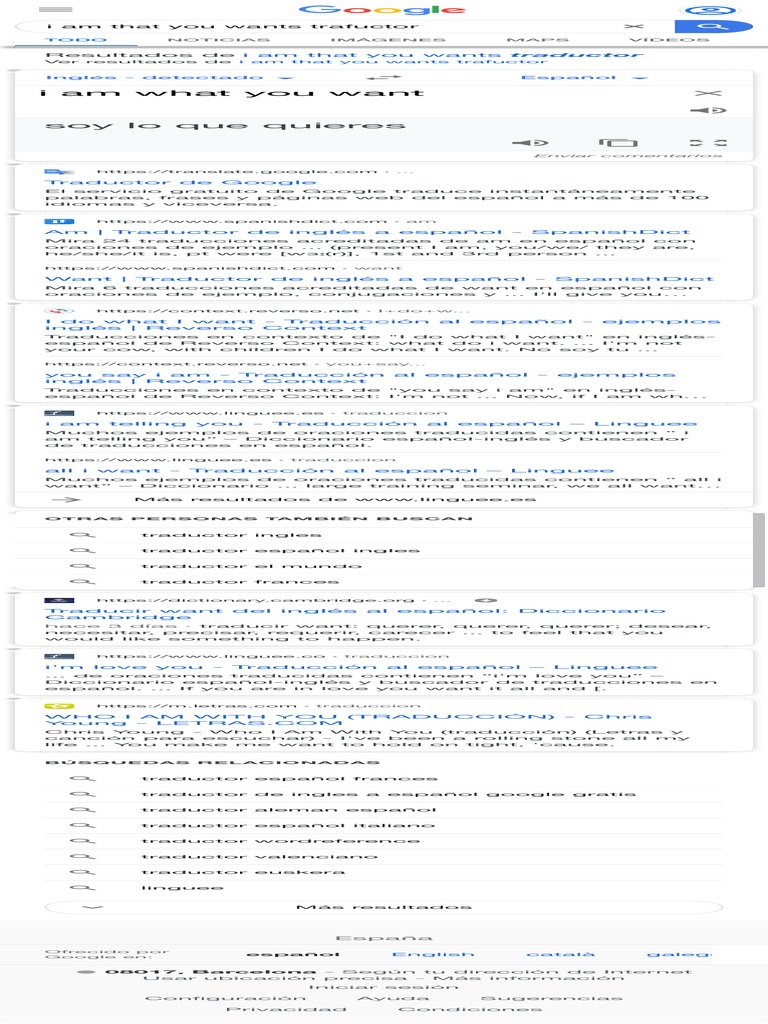Open 'Privacidad' in the footer
This screenshot has width=768, height=1024.
click(286, 1009)
